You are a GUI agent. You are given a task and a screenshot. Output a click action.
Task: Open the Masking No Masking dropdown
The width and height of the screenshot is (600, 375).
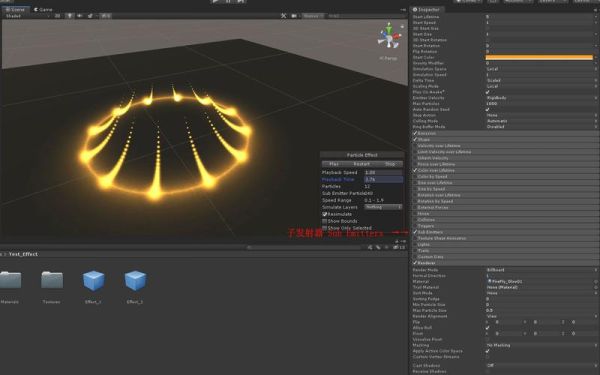(x=541, y=345)
